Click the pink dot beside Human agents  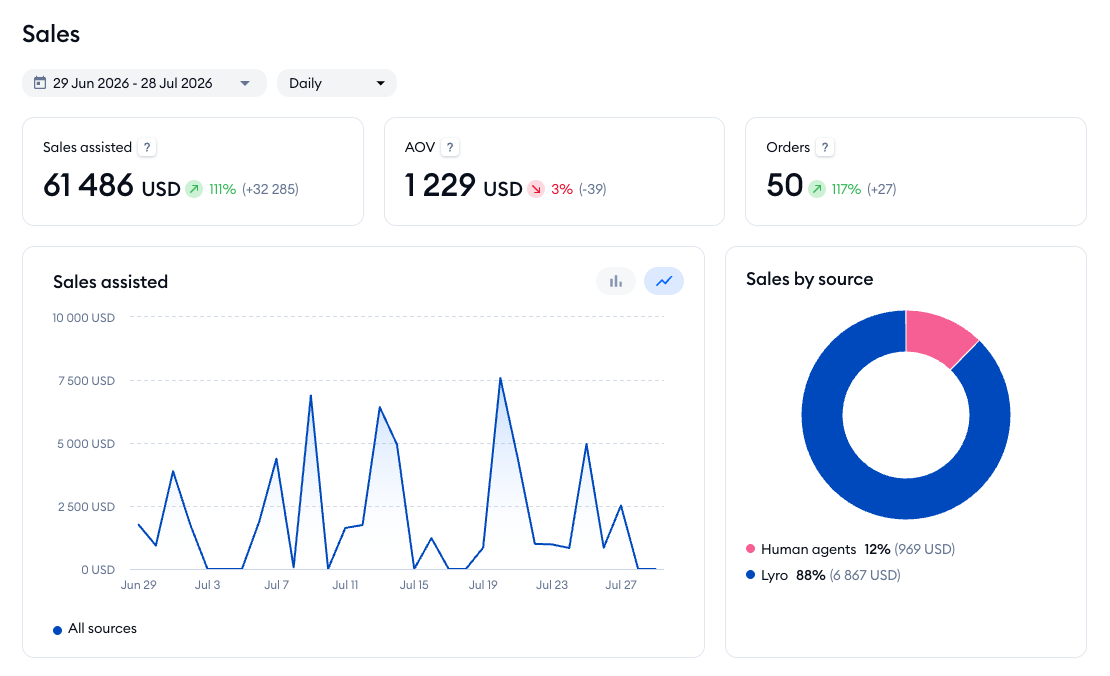(750, 549)
